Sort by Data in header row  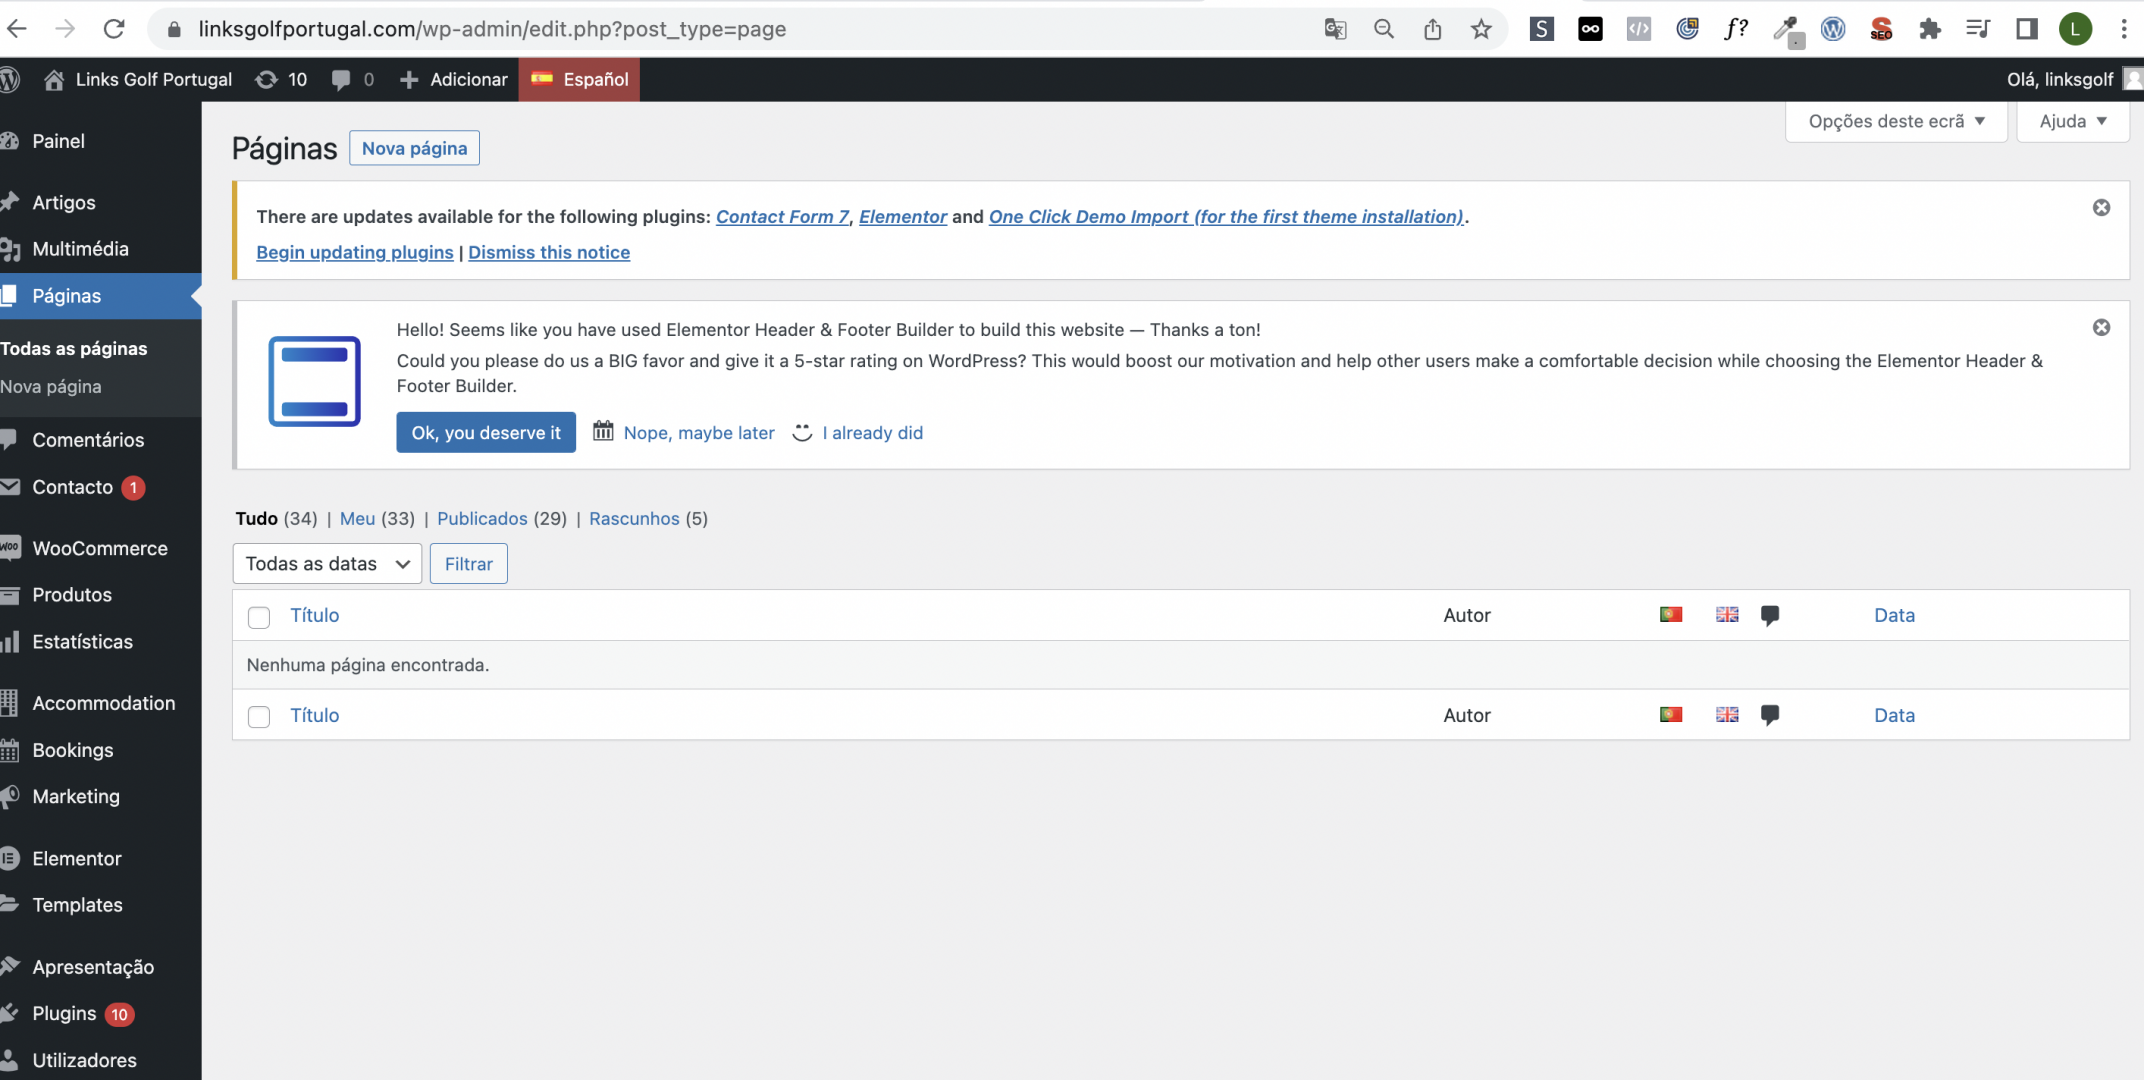click(1894, 615)
